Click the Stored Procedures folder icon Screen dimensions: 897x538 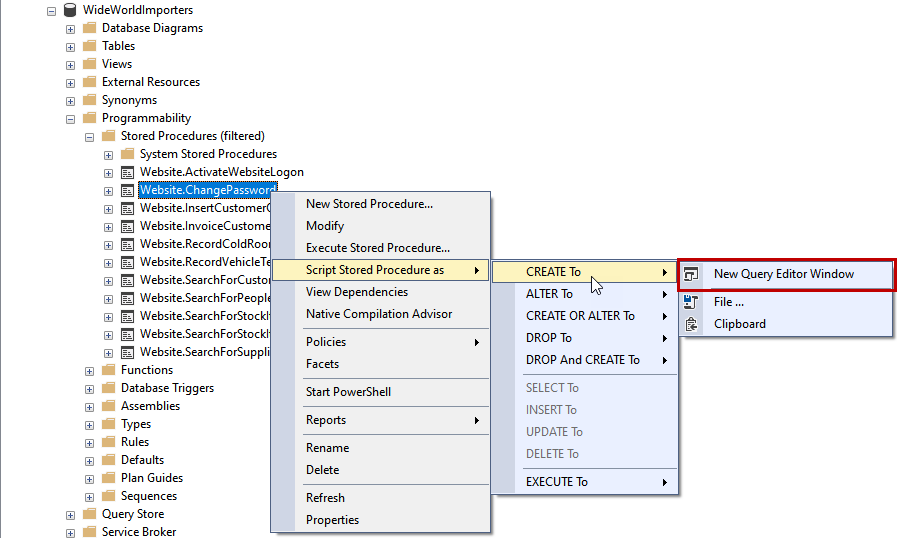pyautogui.click(x=108, y=136)
